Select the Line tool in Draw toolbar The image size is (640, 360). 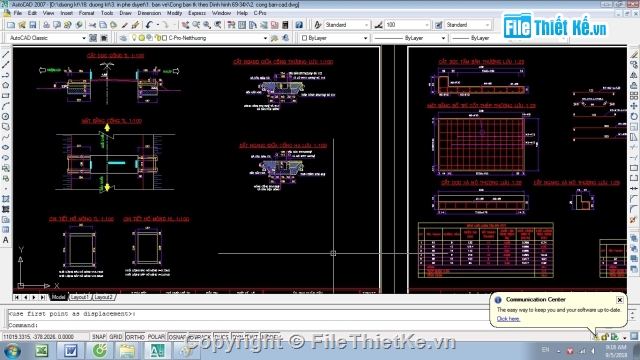tap(6, 54)
